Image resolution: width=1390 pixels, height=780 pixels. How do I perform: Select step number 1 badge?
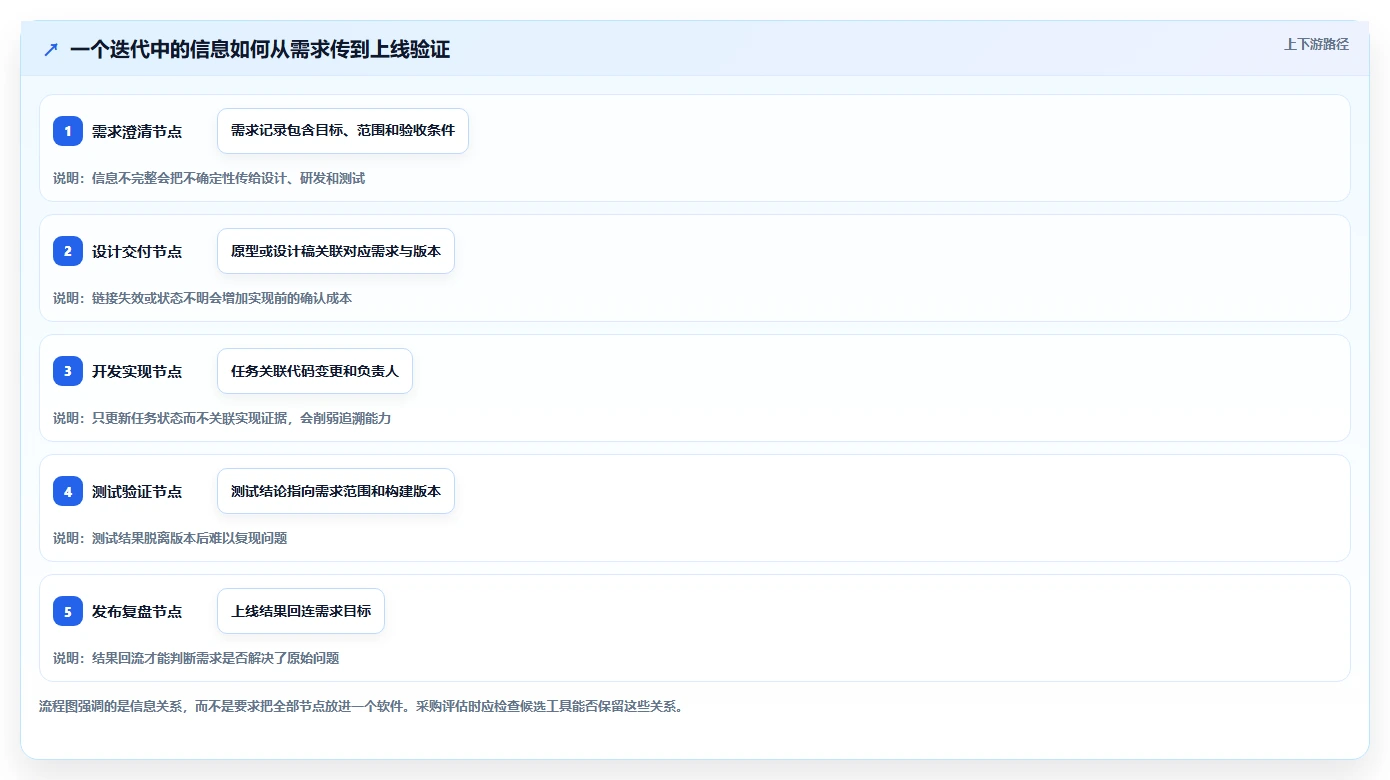point(68,131)
